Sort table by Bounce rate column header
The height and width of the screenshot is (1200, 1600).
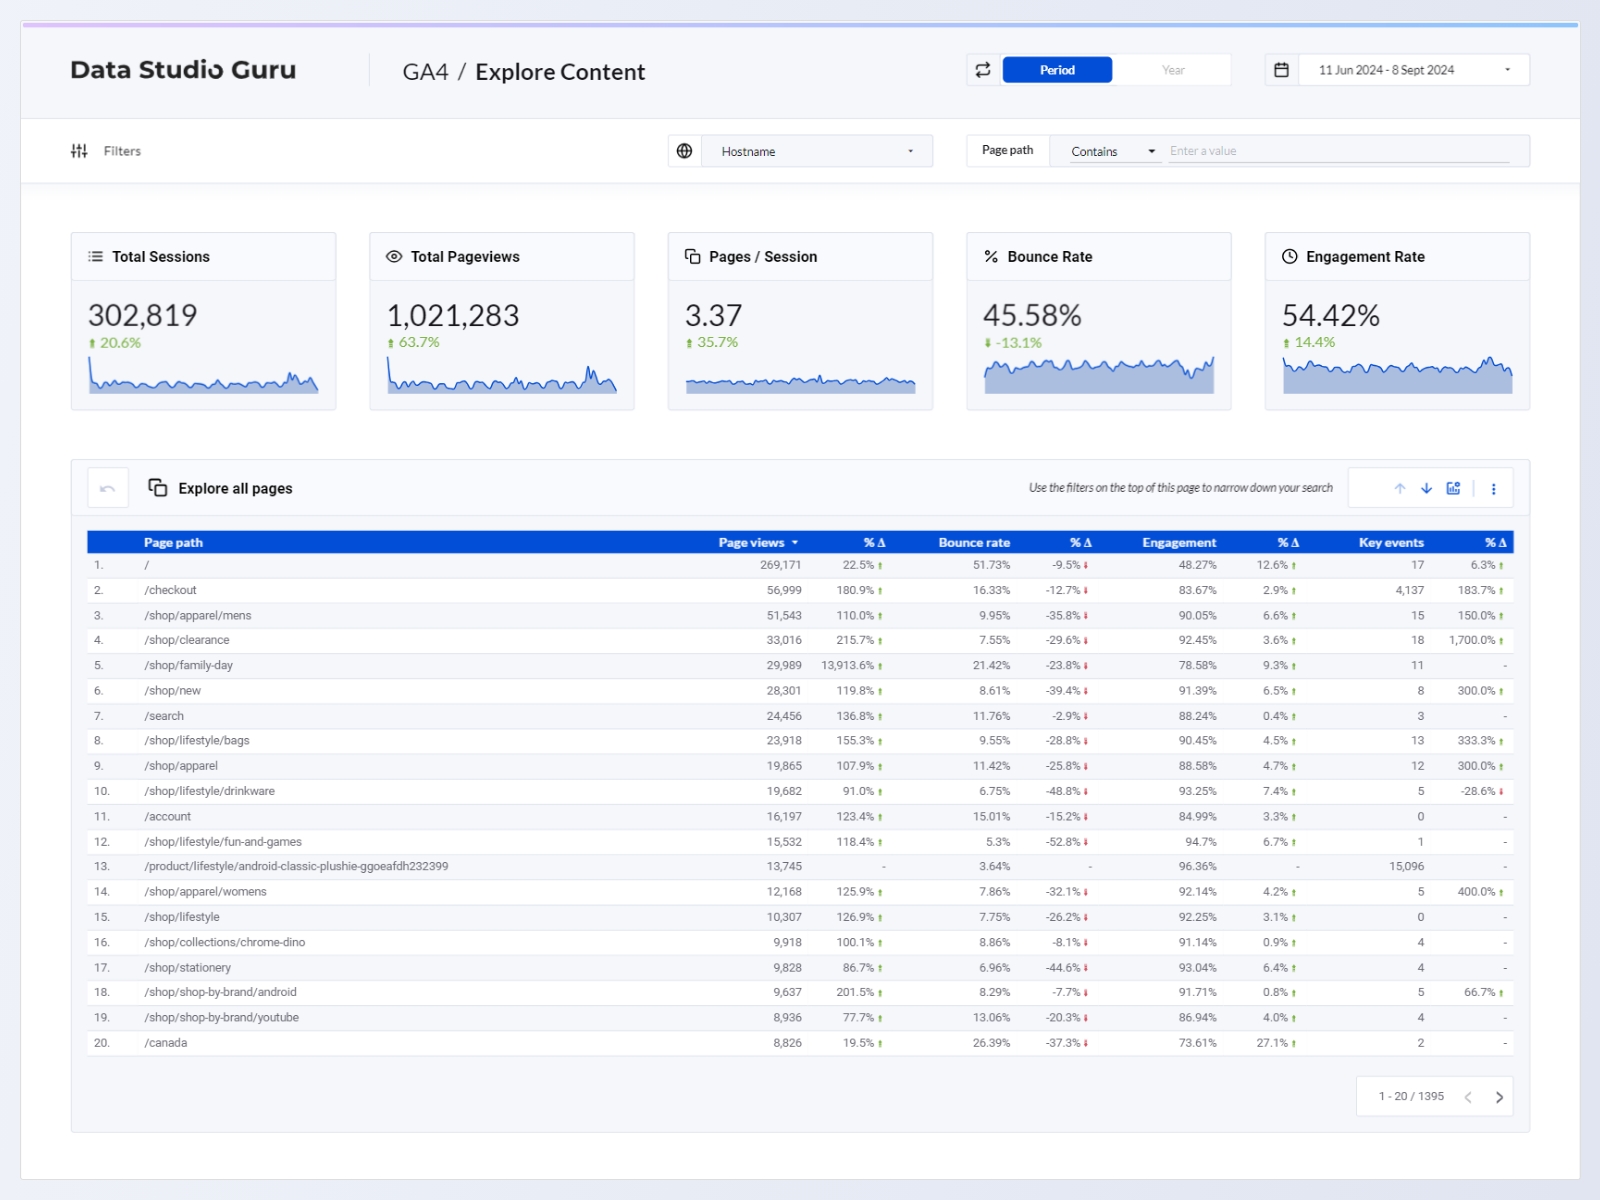coord(973,542)
